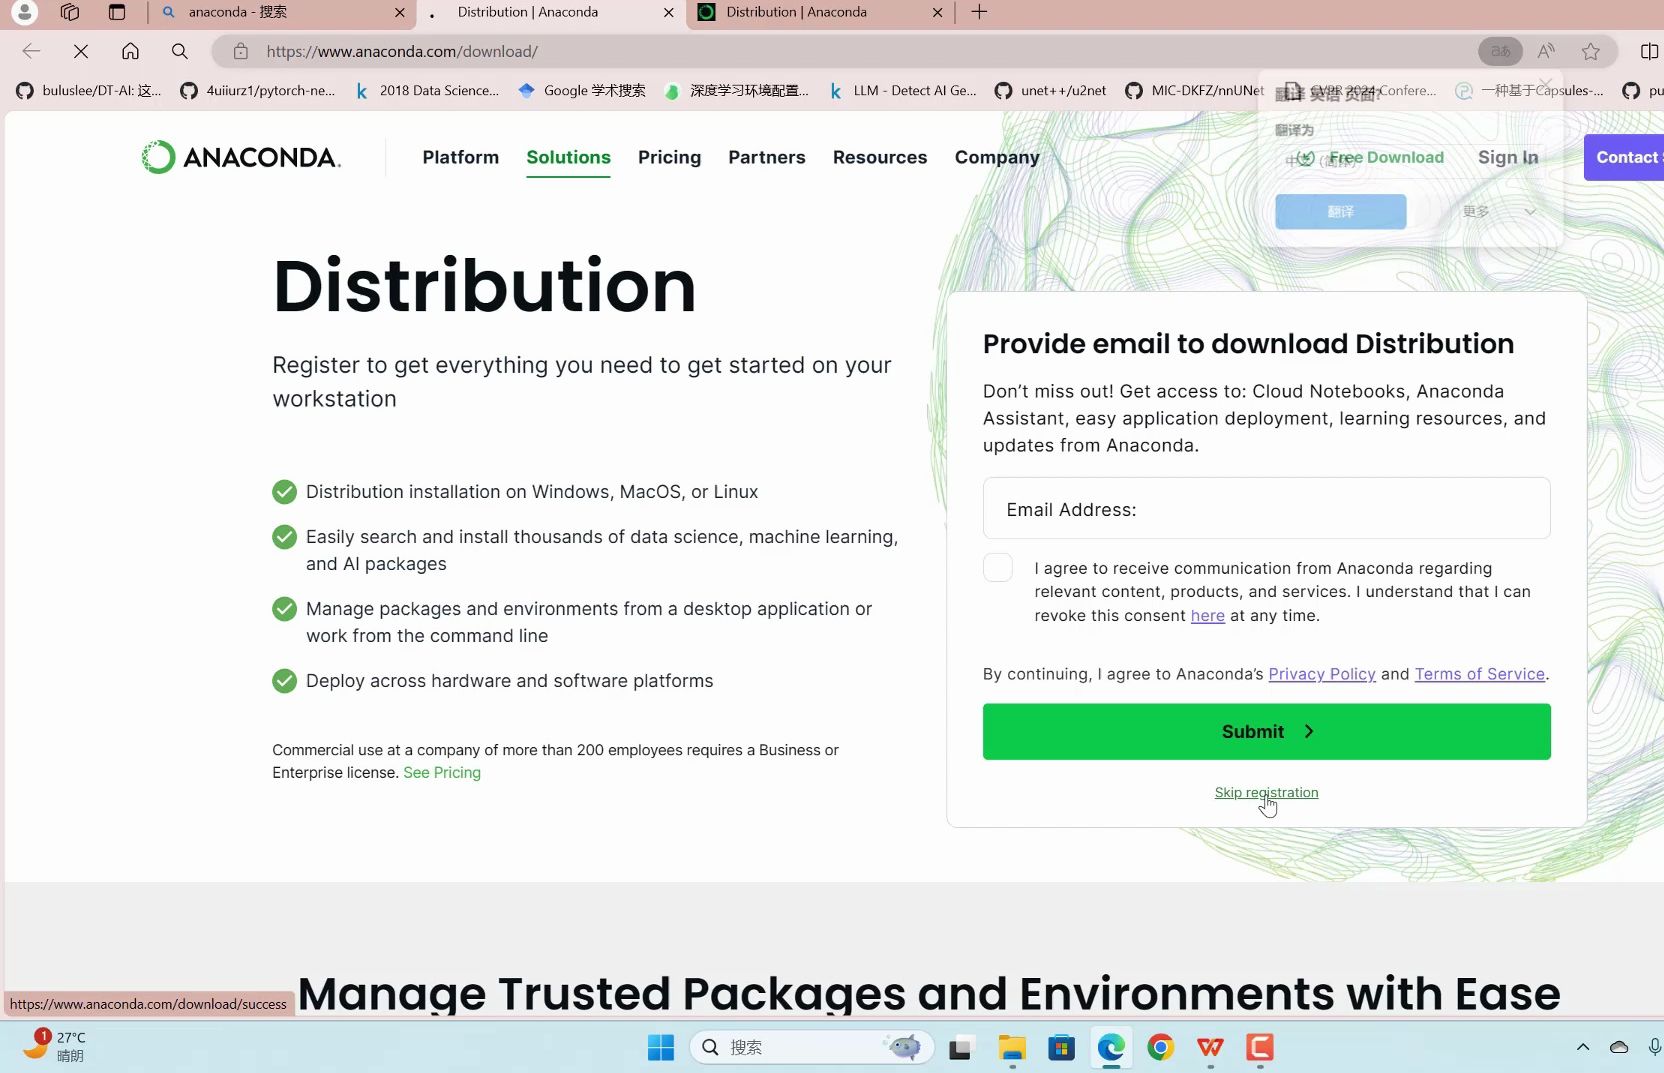Click the green Submit button

coord(1267,732)
